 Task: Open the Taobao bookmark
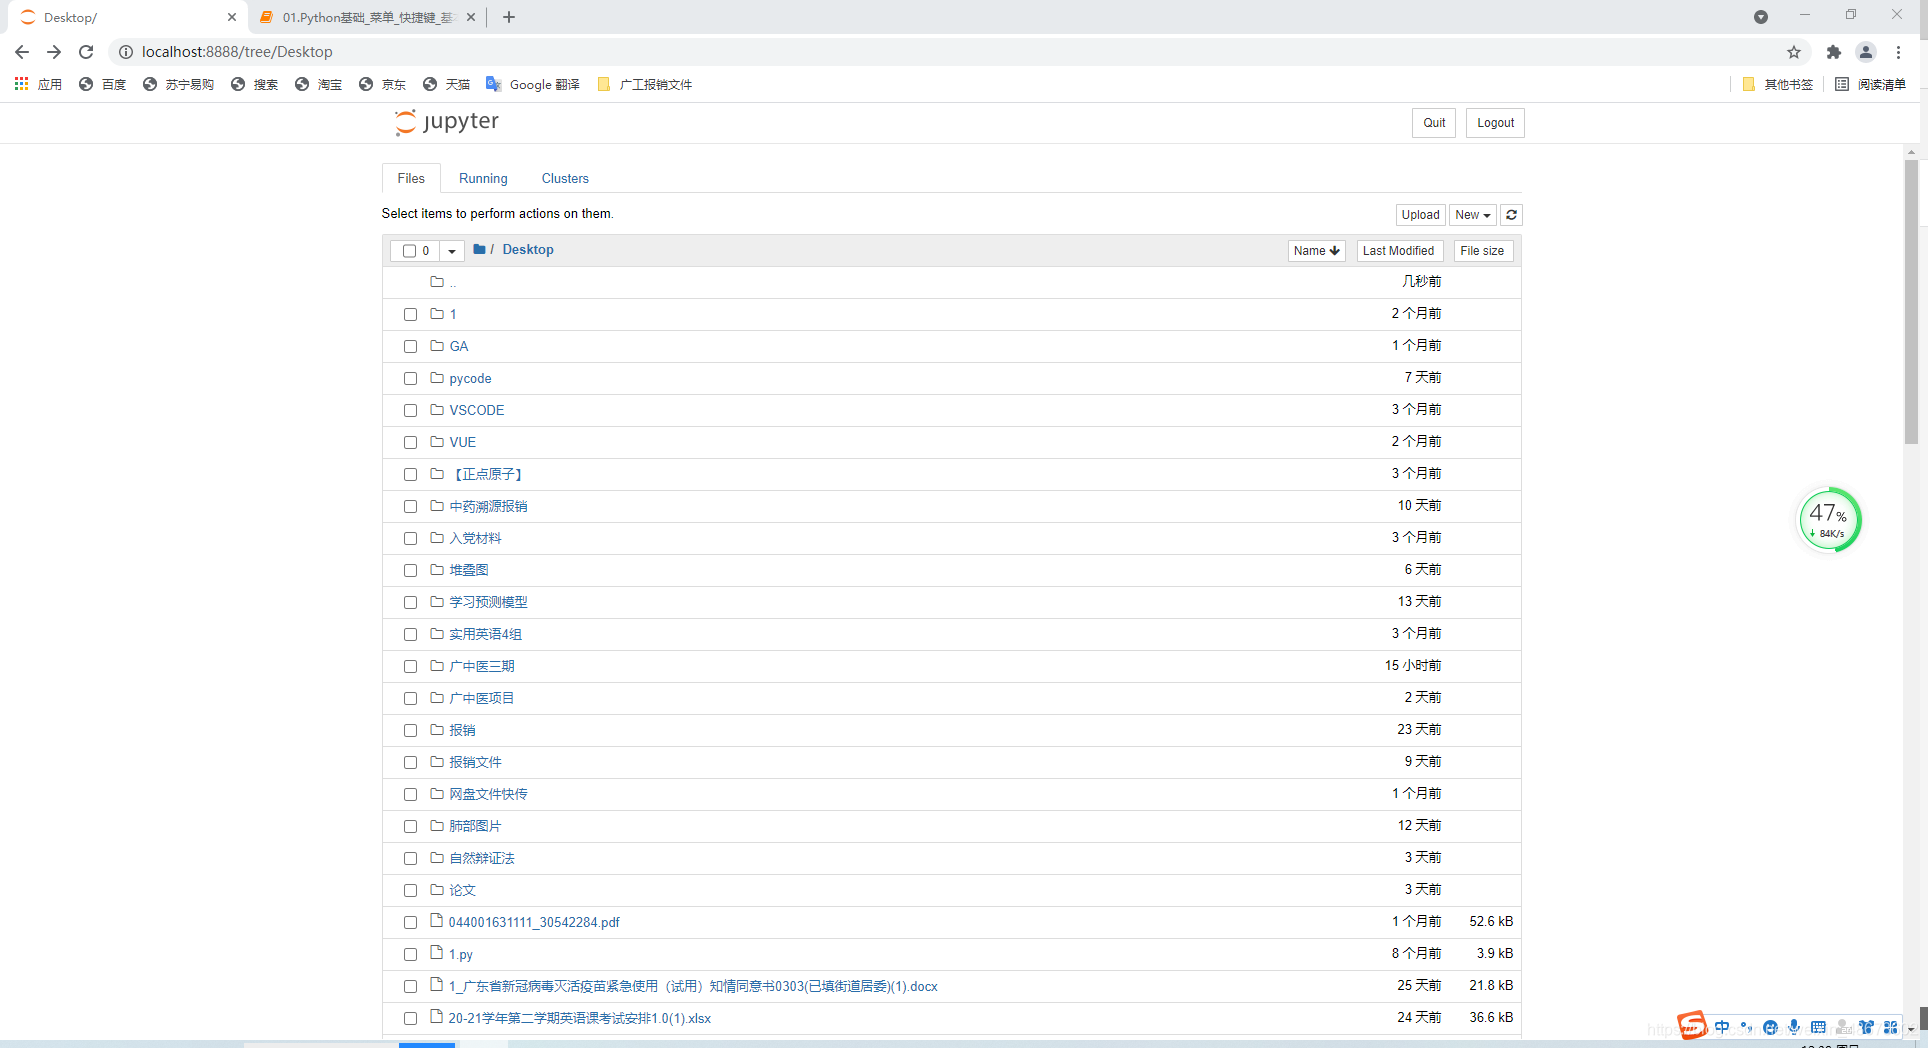coord(319,84)
